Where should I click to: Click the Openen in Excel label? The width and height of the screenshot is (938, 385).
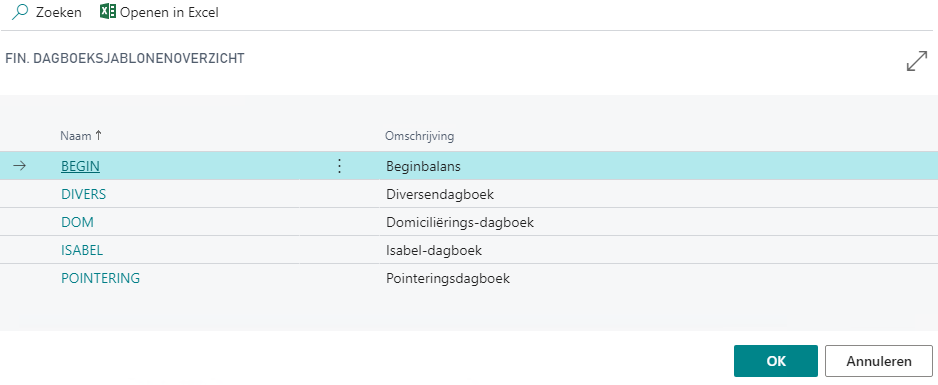tap(169, 12)
